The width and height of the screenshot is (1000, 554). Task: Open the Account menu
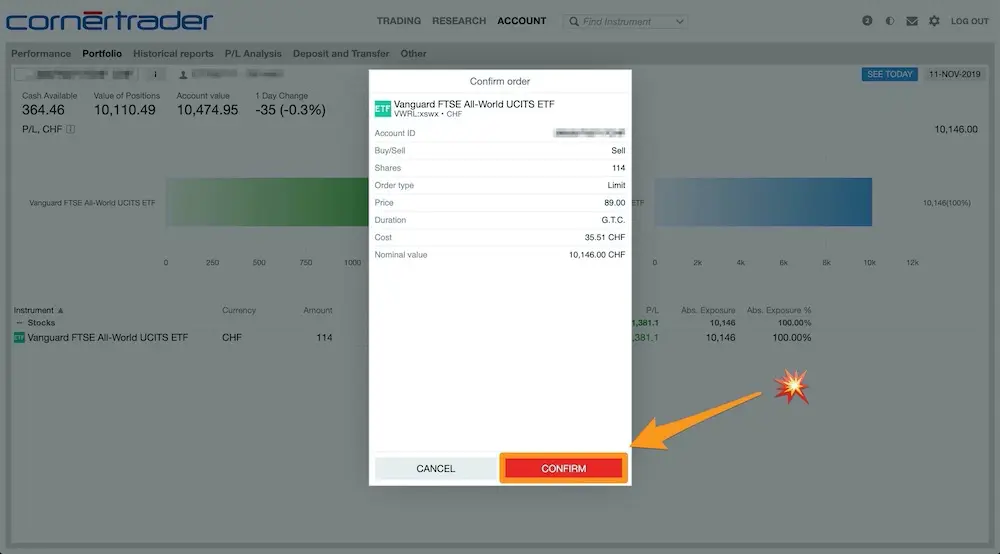[x=522, y=21]
